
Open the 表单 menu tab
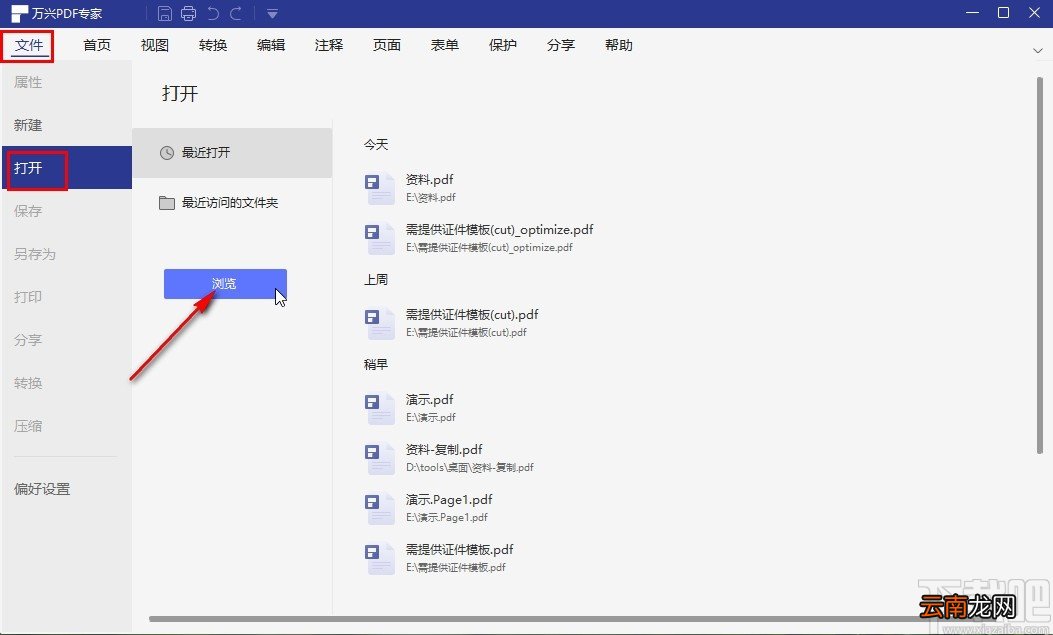pyautogui.click(x=445, y=45)
